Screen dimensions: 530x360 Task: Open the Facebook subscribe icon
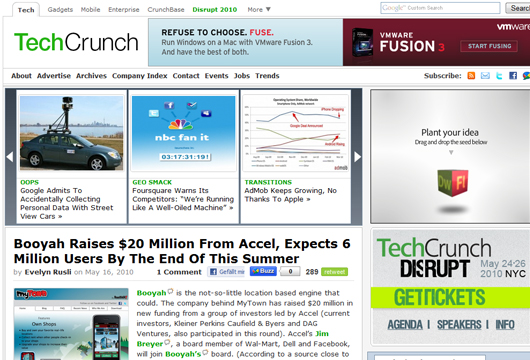pyautogui.click(x=513, y=76)
